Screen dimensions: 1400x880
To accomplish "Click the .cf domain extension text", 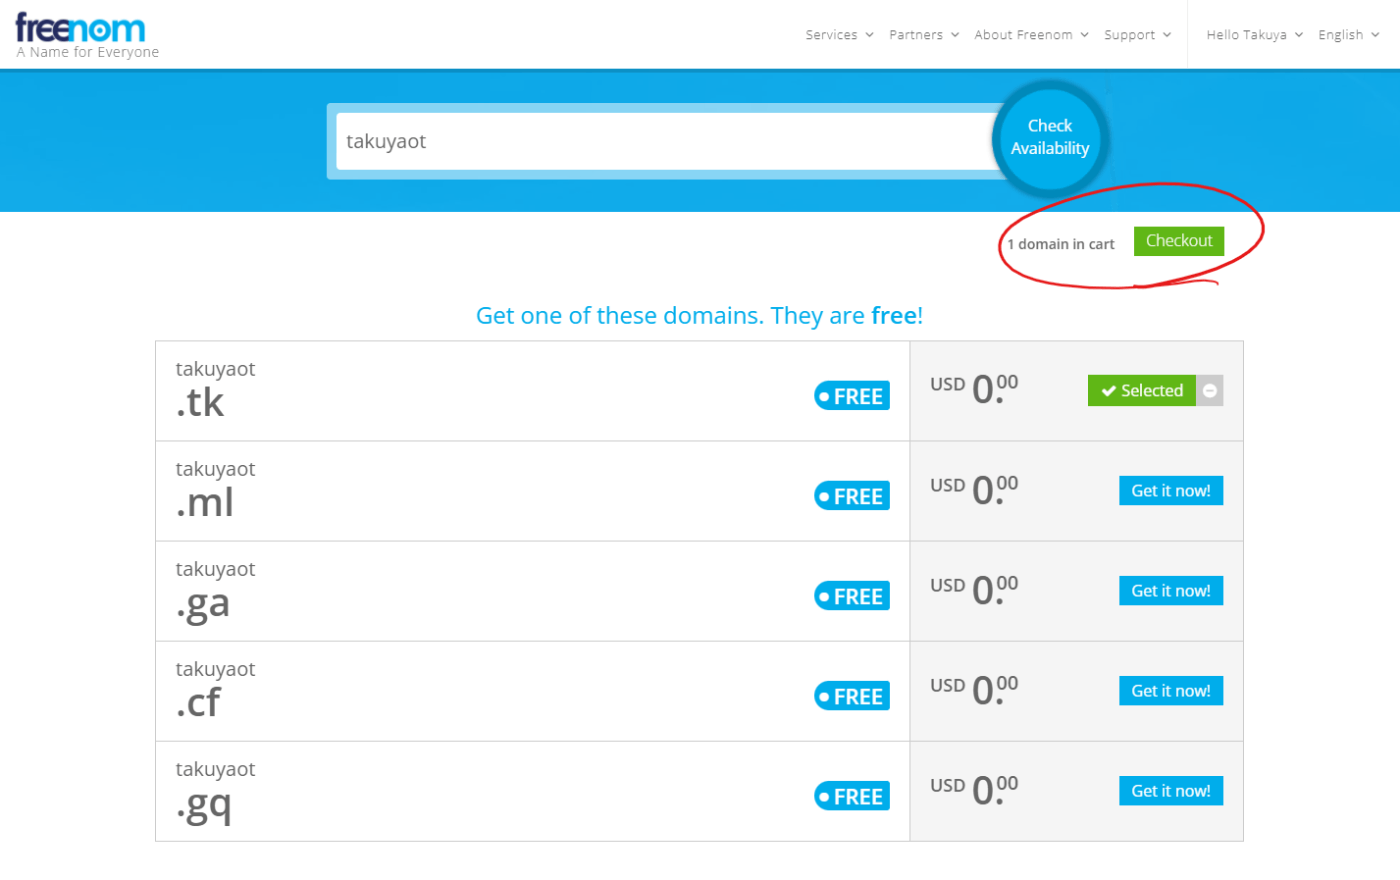I will (198, 702).
